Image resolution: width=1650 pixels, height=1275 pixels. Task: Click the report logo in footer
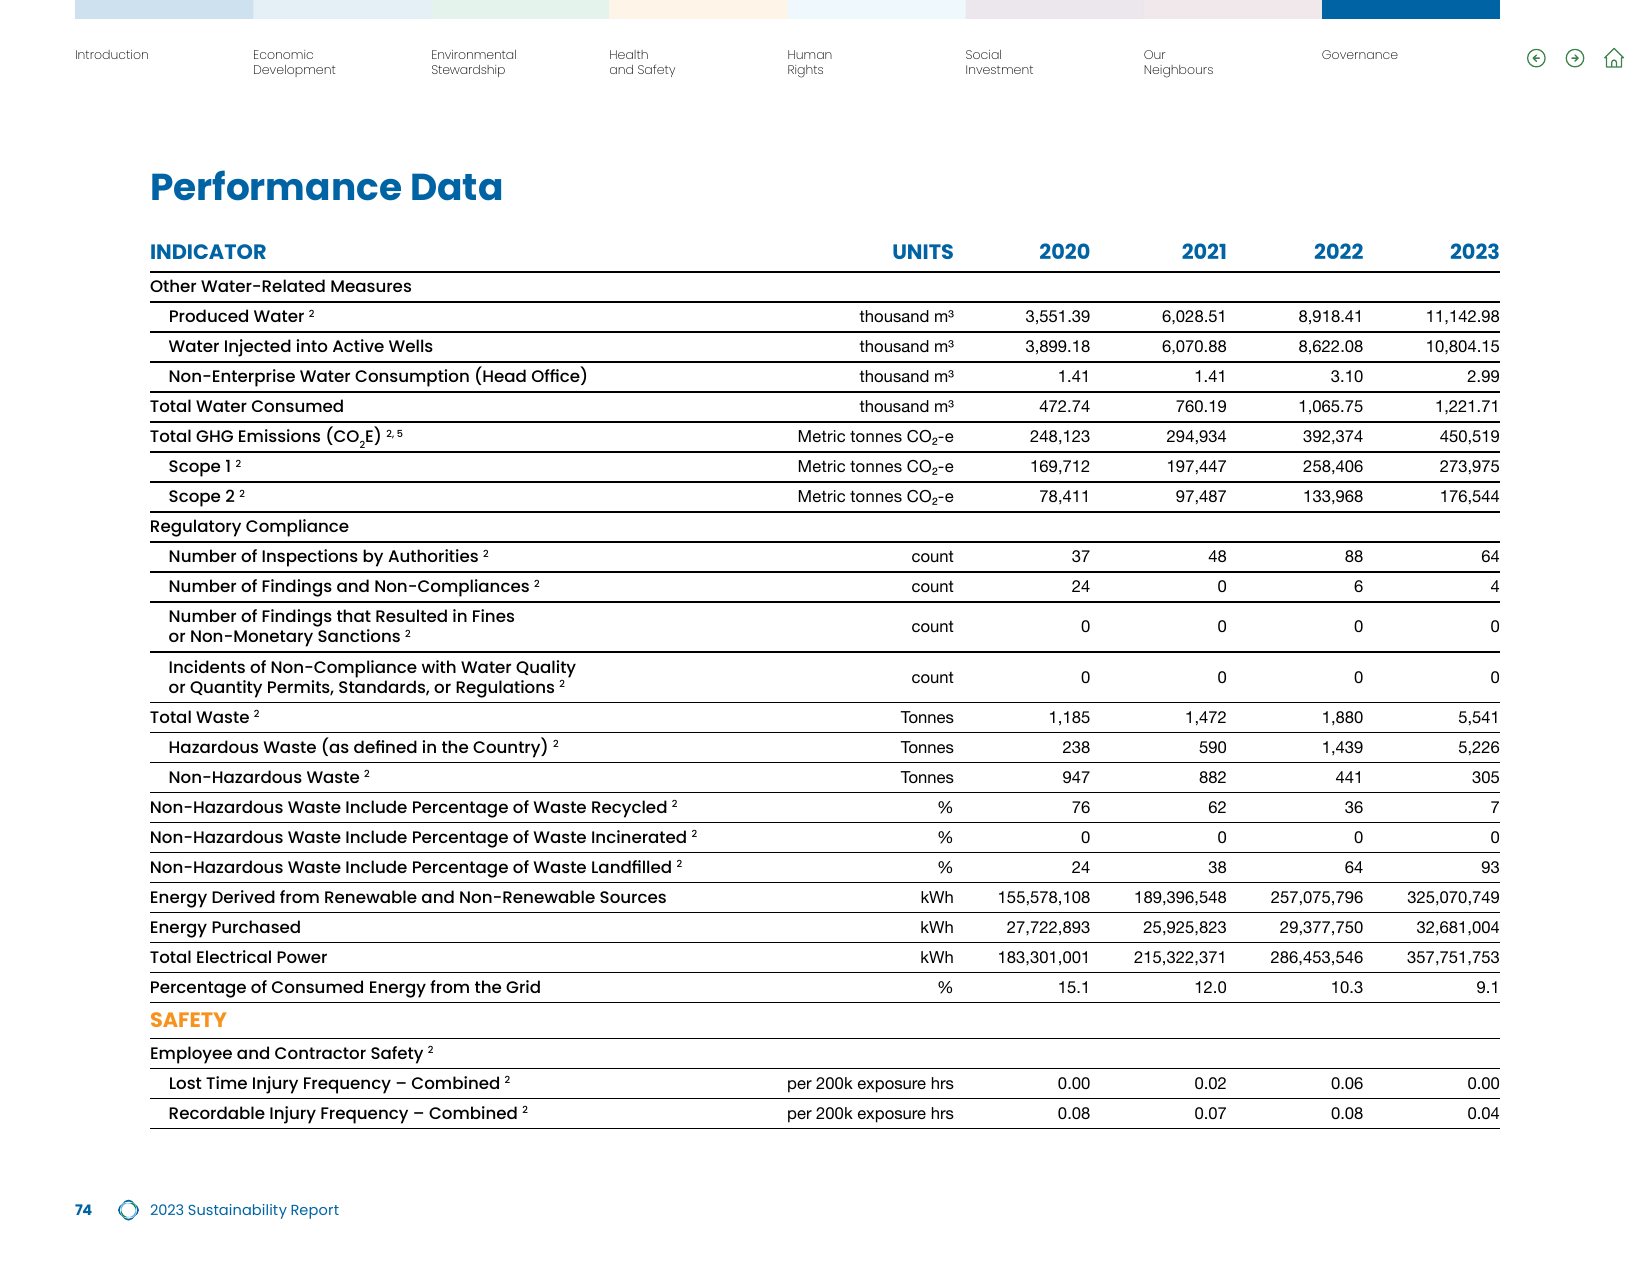(129, 1210)
